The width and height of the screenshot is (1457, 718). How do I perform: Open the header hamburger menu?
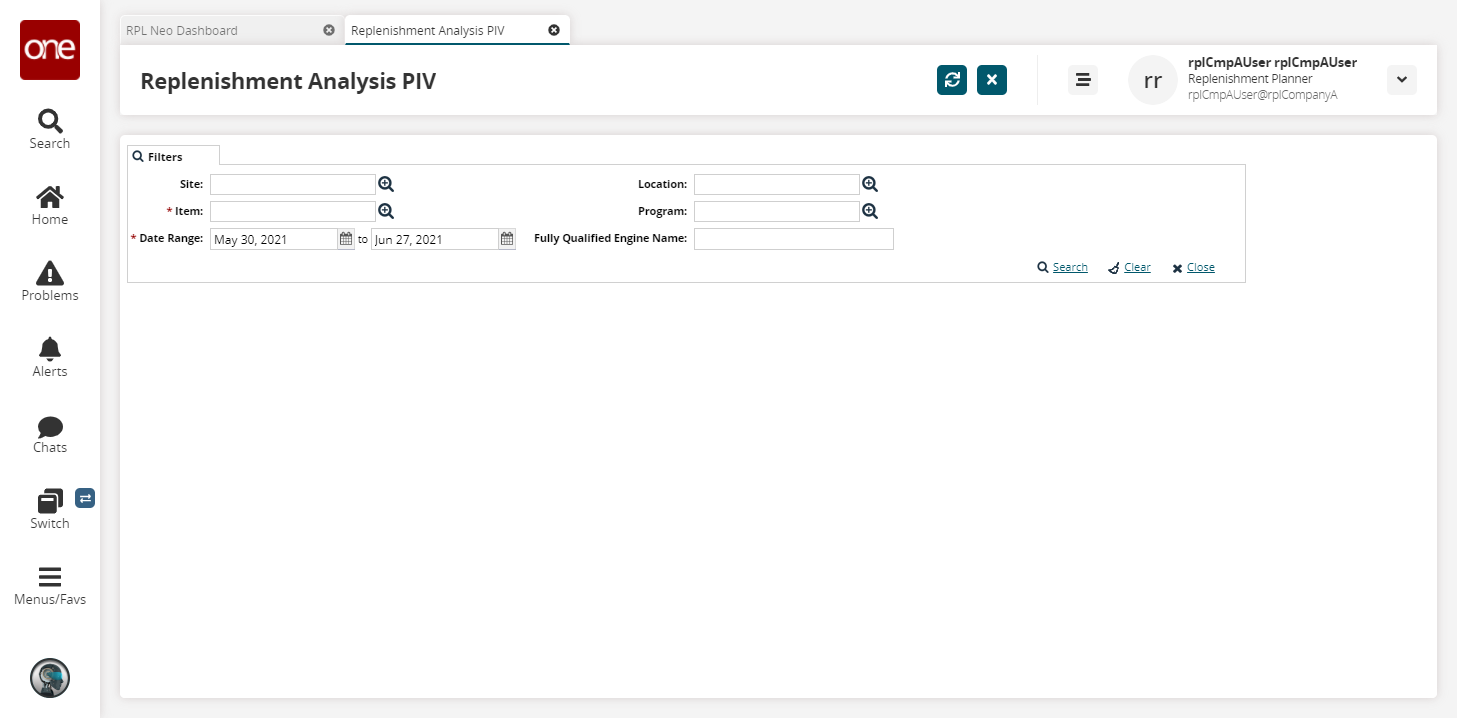tap(1083, 80)
